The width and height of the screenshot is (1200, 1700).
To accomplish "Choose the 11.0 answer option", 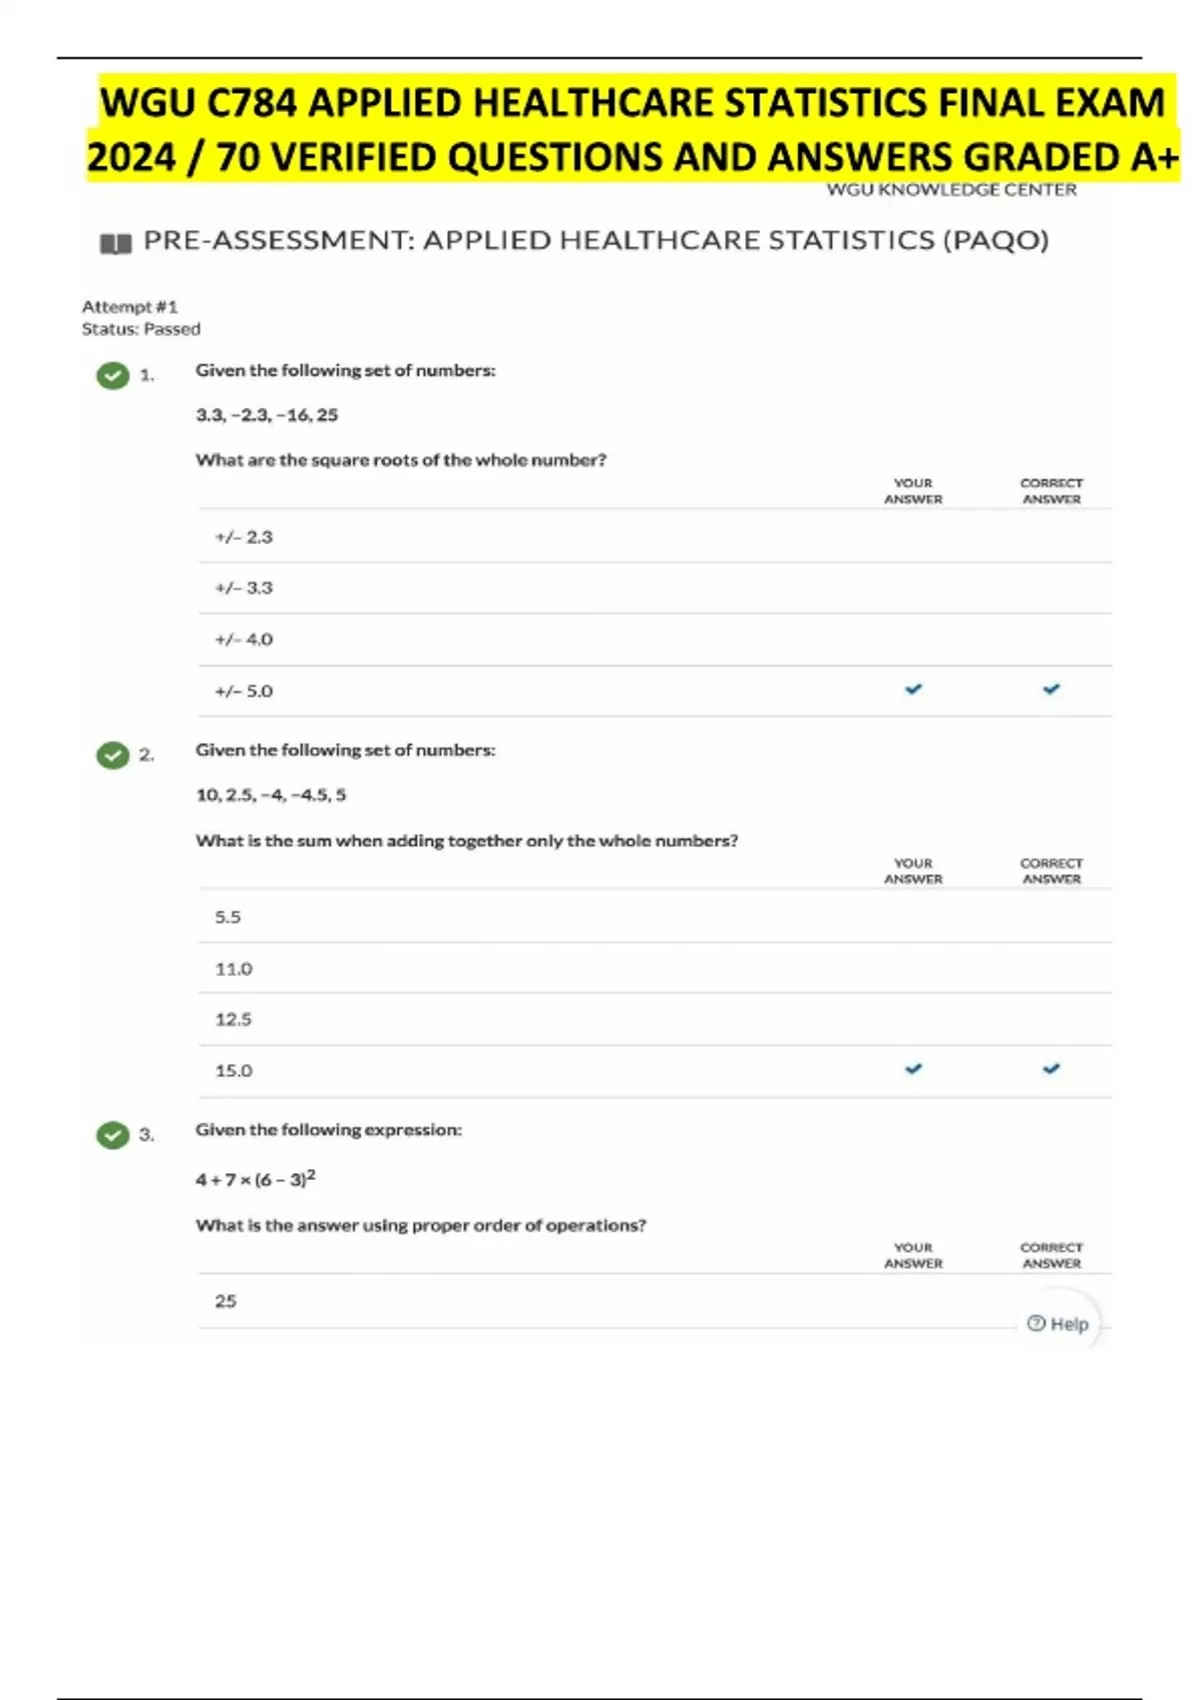I will tap(234, 969).
